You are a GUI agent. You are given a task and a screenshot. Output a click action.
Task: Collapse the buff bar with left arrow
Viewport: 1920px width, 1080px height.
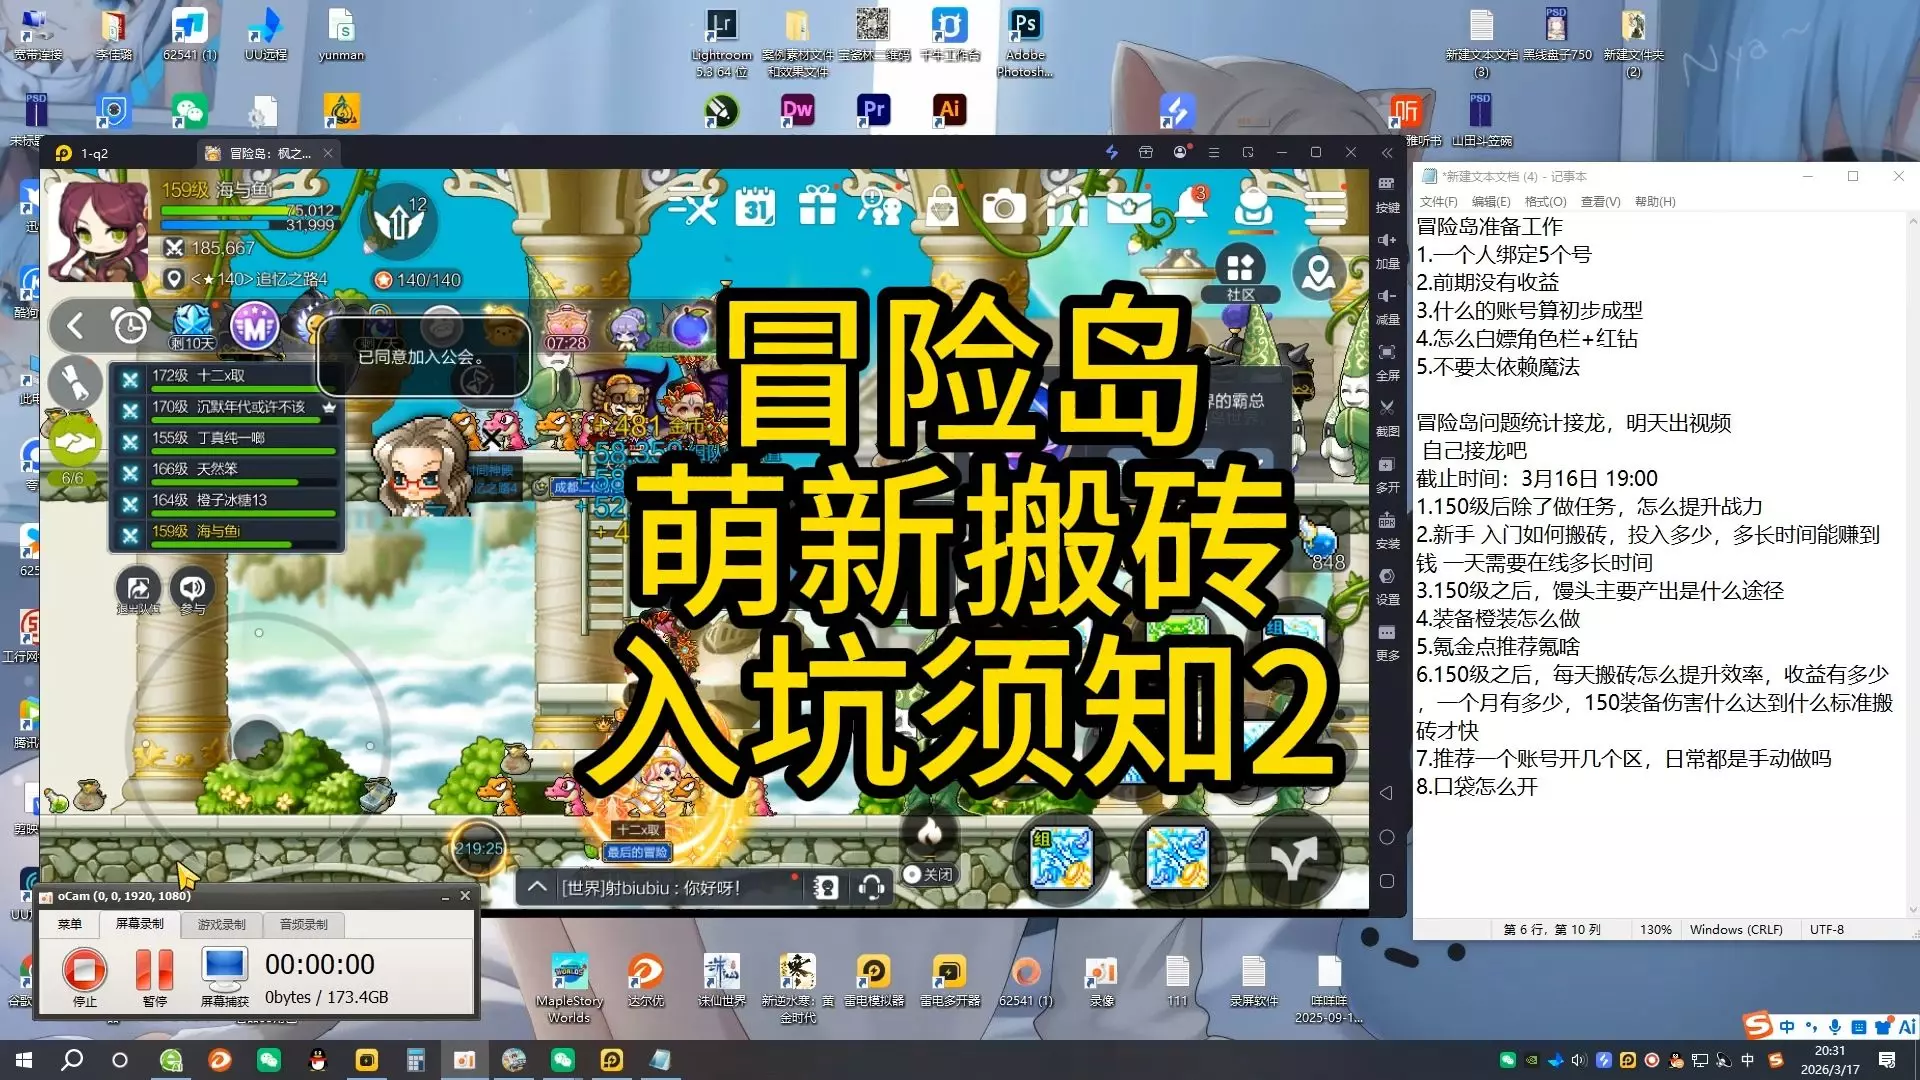point(75,325)
